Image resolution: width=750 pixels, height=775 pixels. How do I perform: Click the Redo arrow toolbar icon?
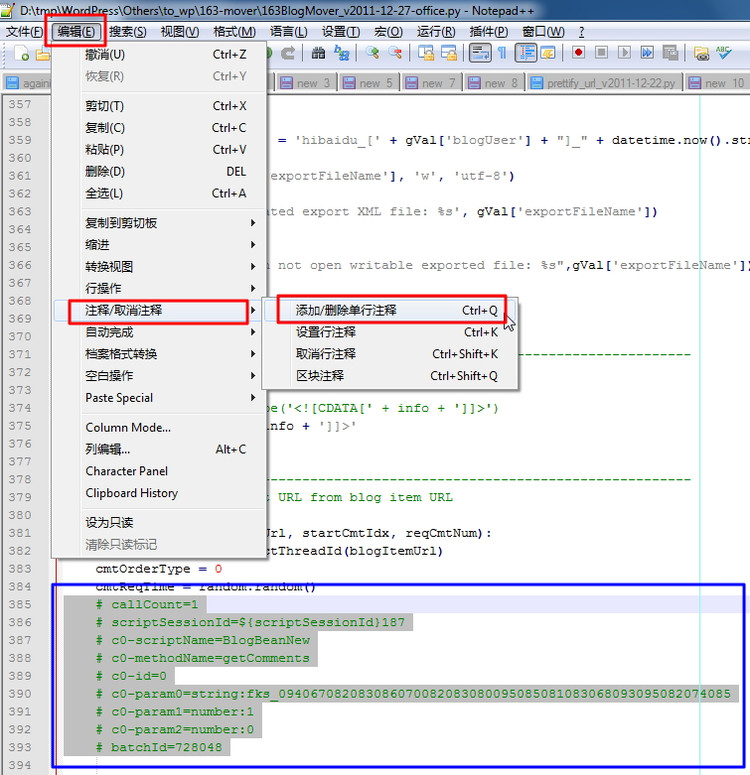click(288, 53)
